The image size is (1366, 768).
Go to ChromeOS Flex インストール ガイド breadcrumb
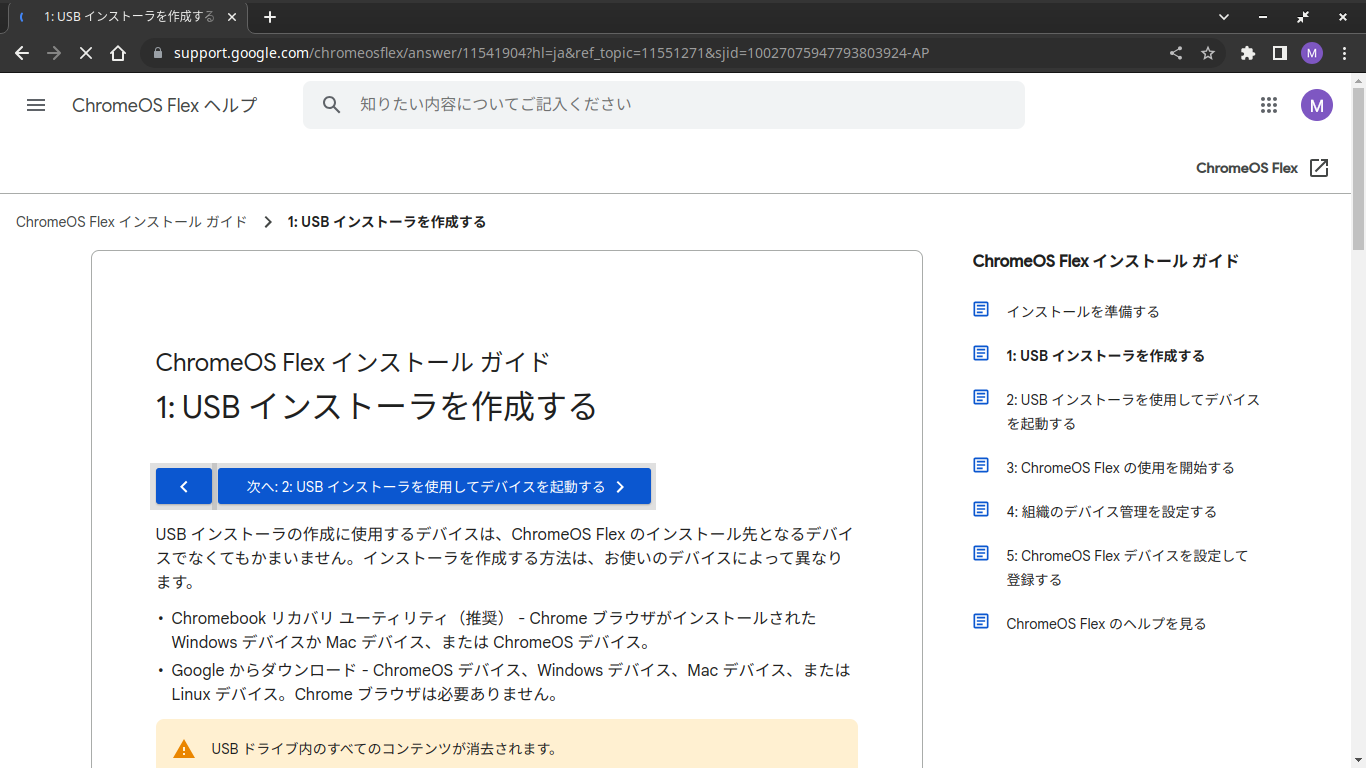tap(131, 222)
